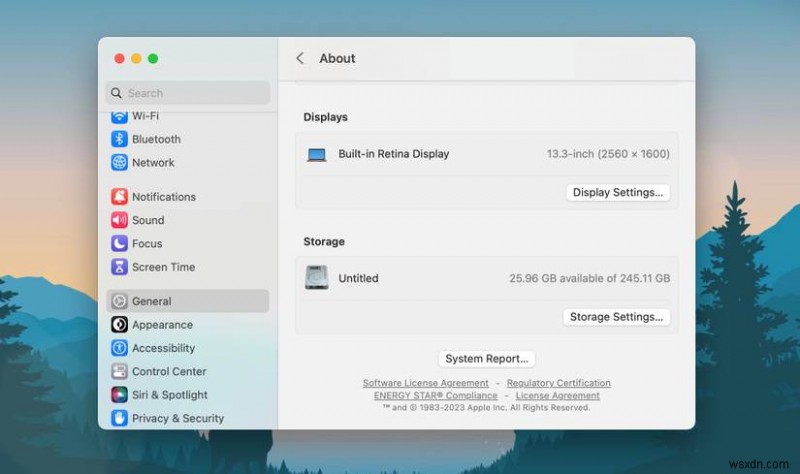Select Control Center in the sidebar
This screenshot has height=474, width=800.
coord(188,371)
